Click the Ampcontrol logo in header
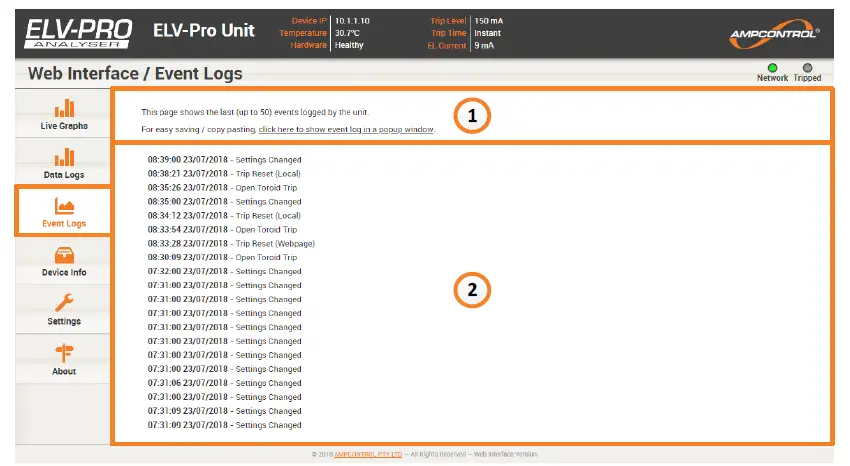The width and height of the screenshot is (850, 466). [x=774, y=34]
